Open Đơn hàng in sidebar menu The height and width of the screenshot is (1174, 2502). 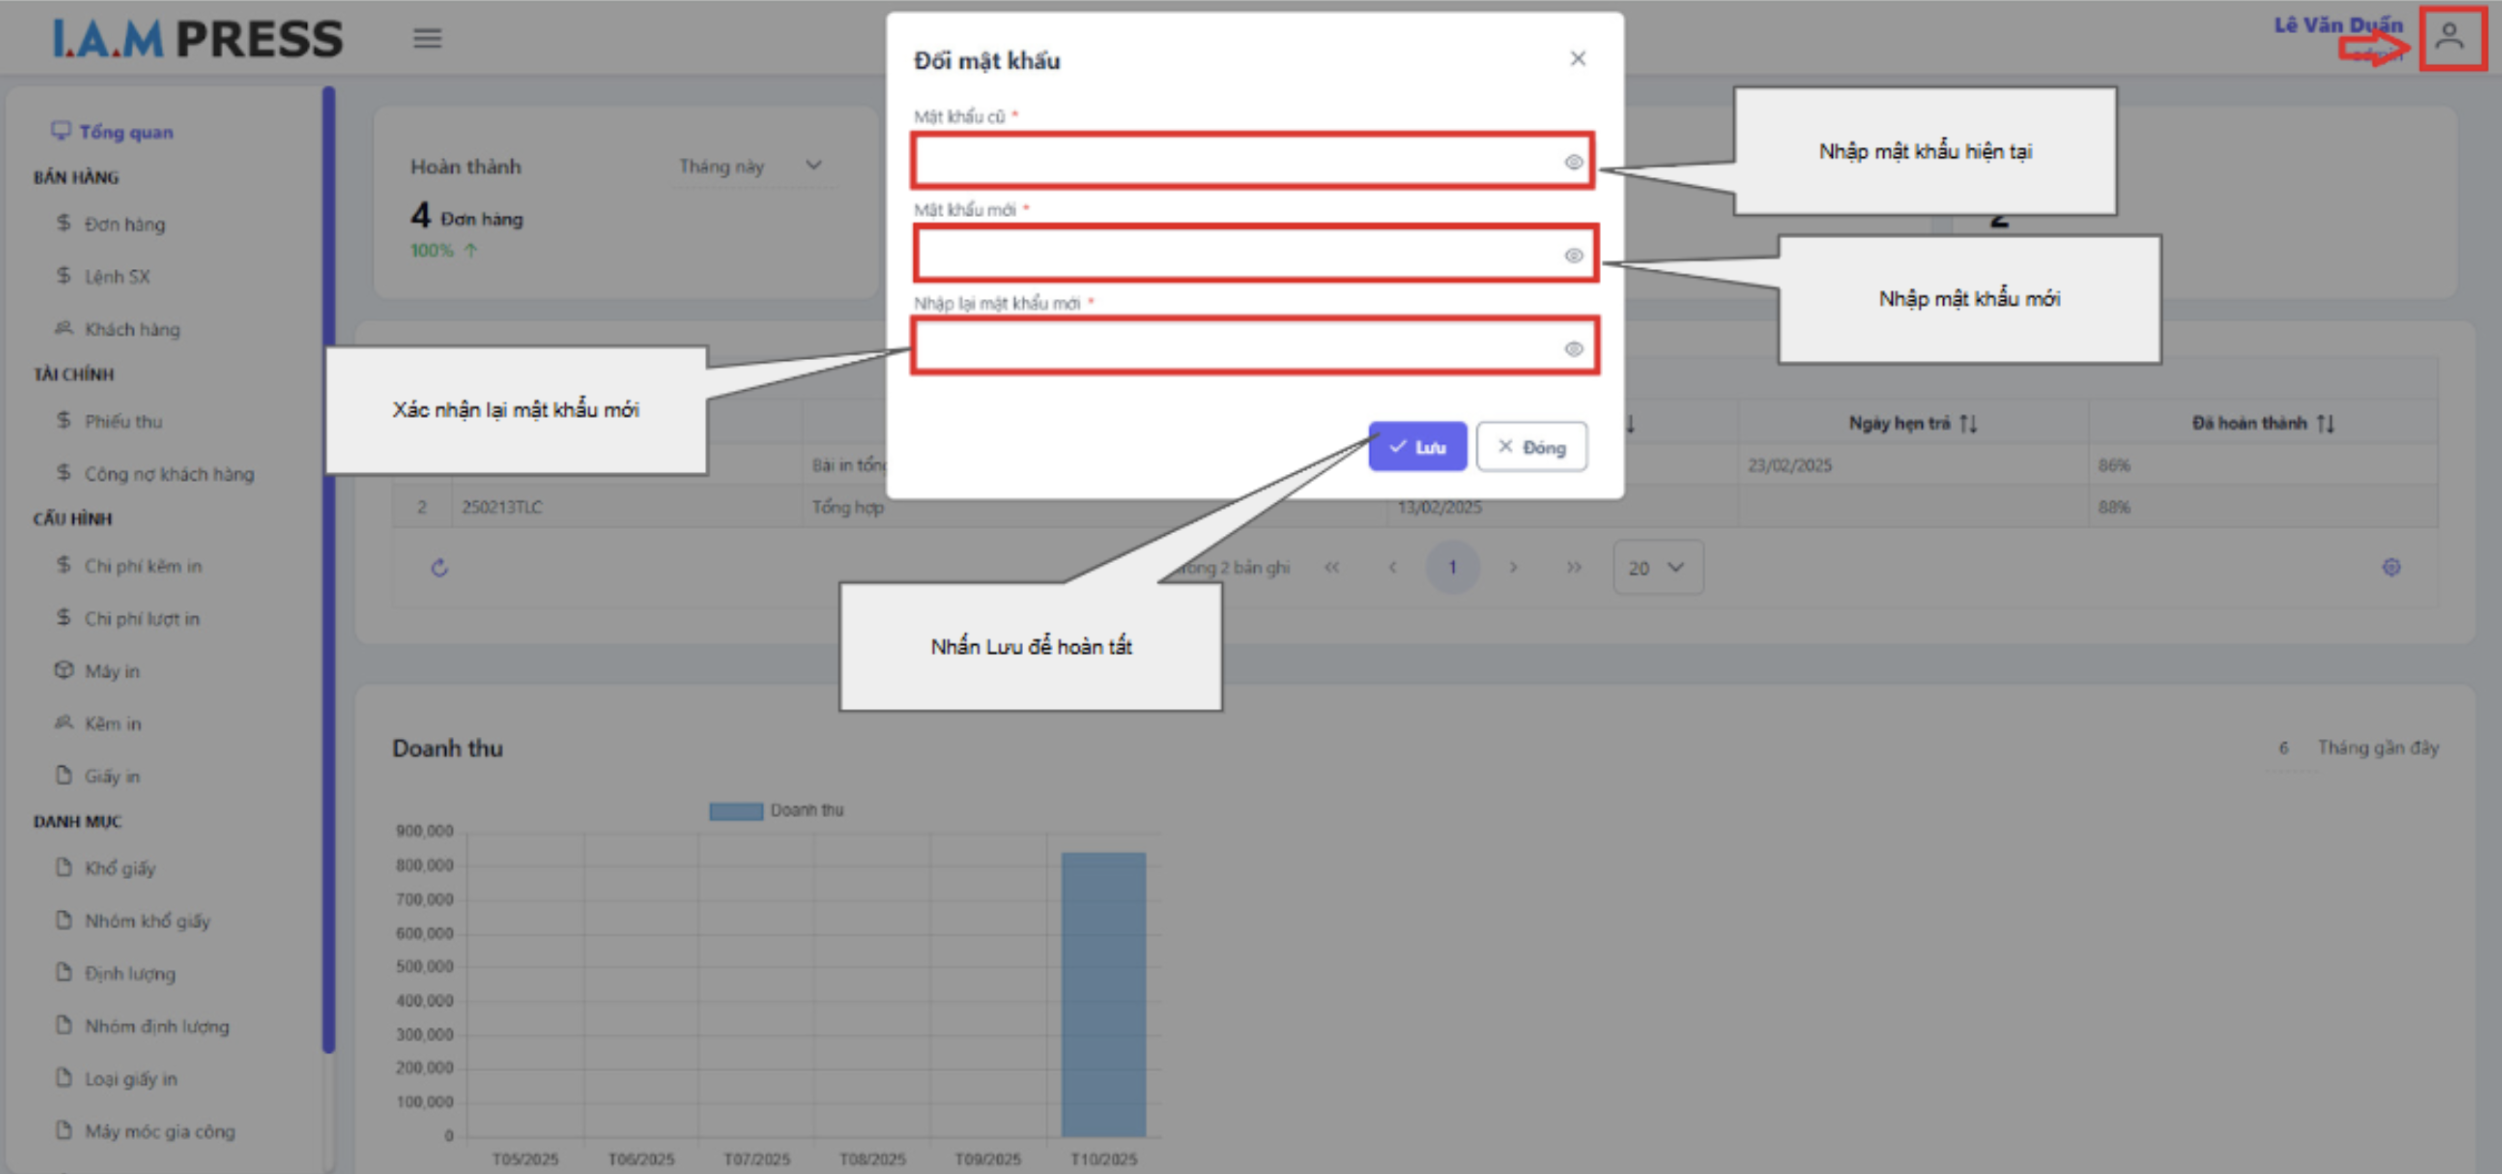[124, 224]
